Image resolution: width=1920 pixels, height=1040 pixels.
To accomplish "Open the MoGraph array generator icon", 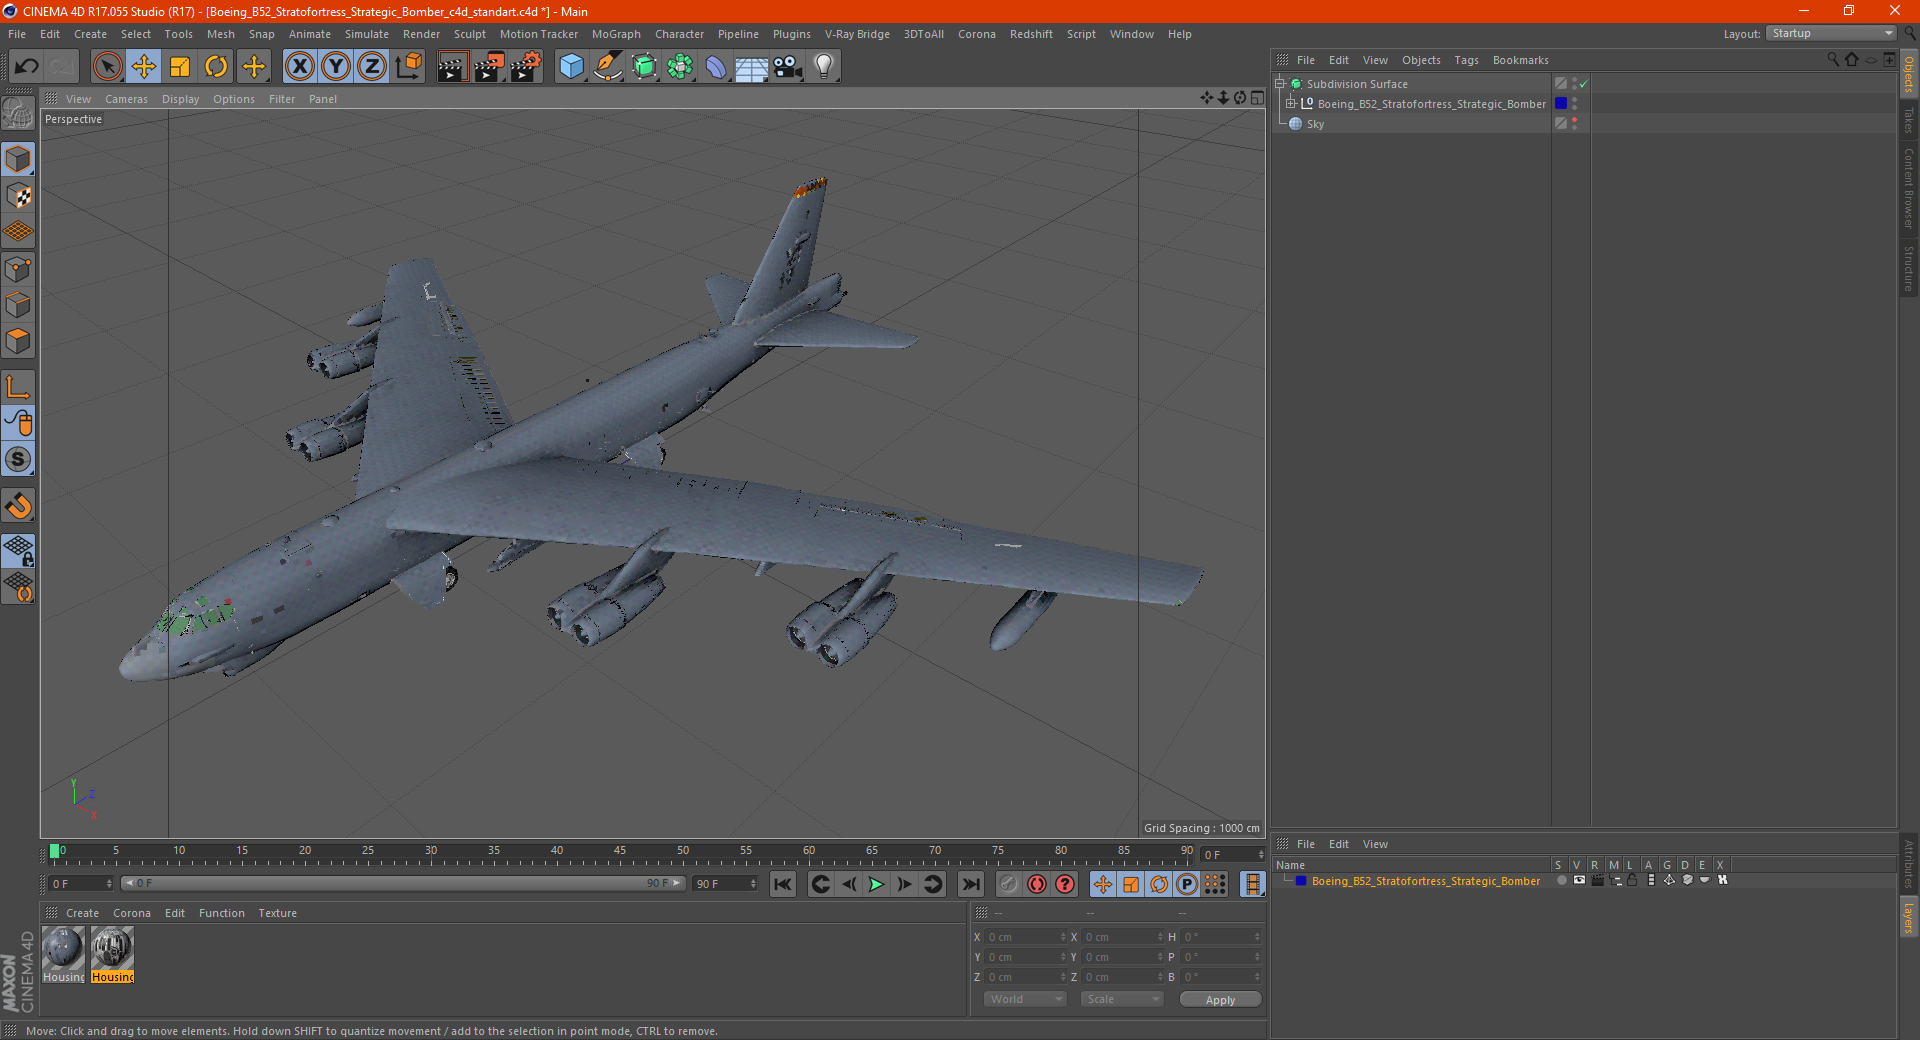I will tap(680, 67).
